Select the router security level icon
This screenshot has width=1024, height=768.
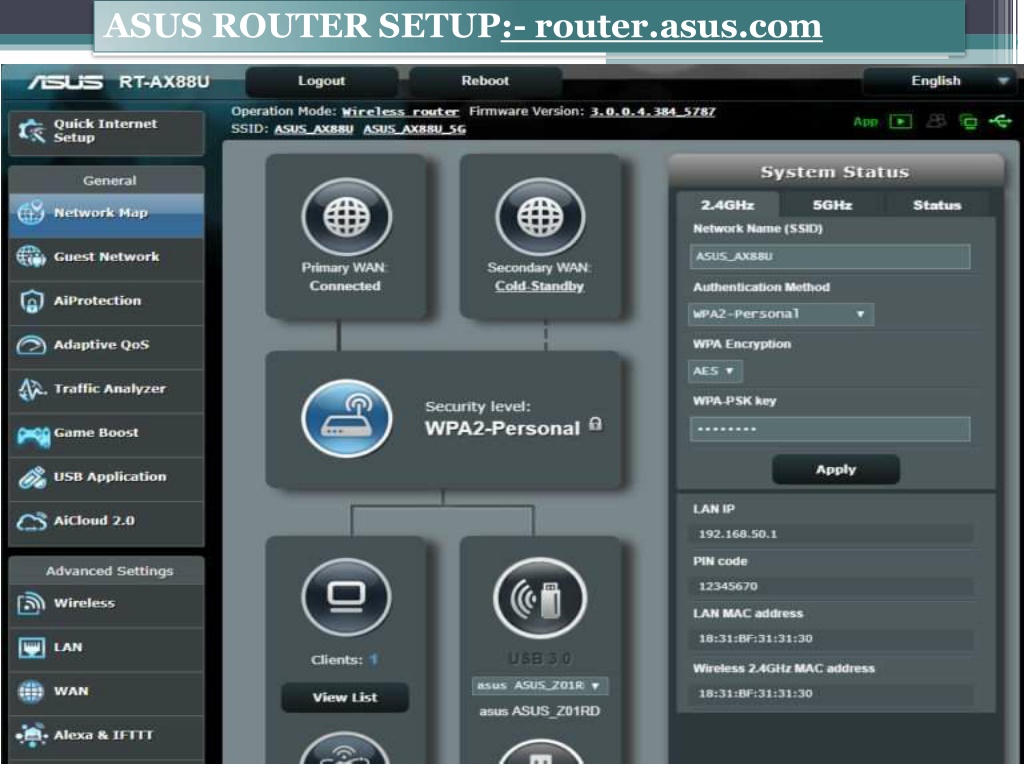pos(347,419)
